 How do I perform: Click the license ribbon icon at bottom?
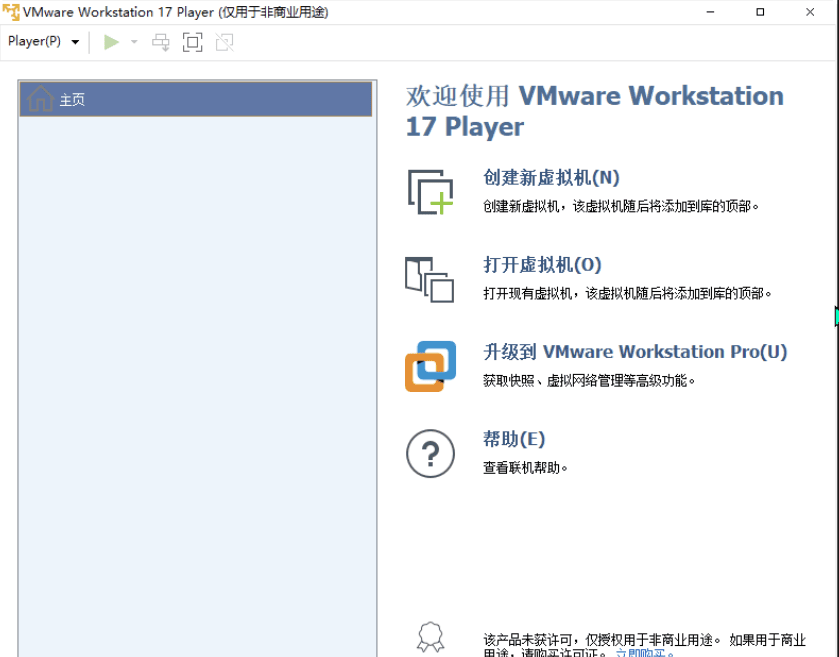tap(430, 635)
